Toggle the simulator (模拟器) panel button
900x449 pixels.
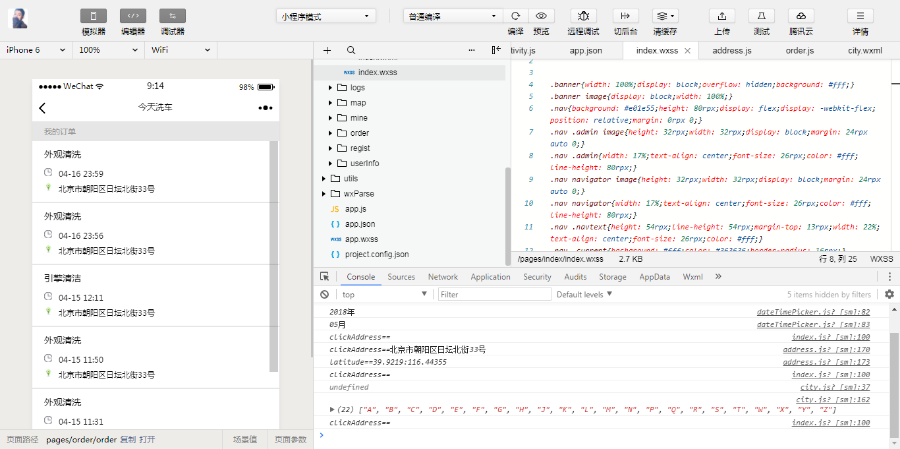(94, 16)
